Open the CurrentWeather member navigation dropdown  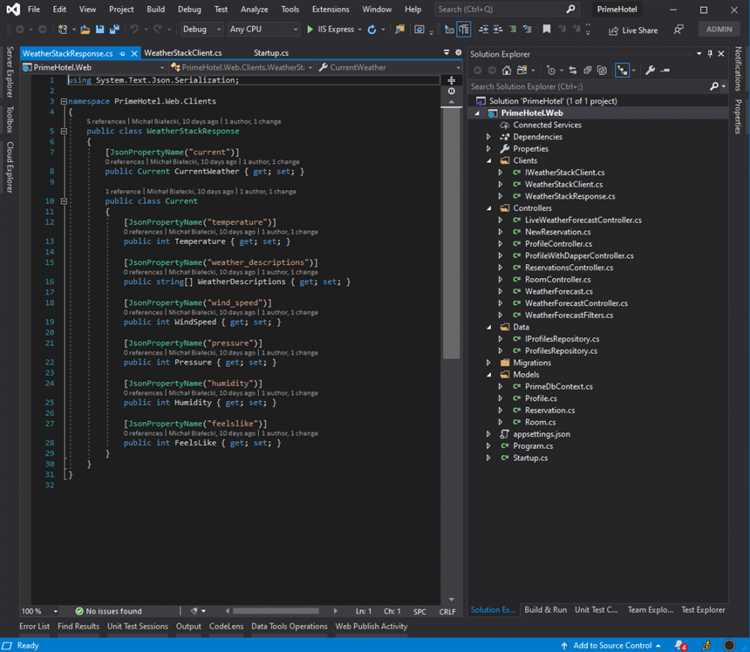click(x=388, y=67)
